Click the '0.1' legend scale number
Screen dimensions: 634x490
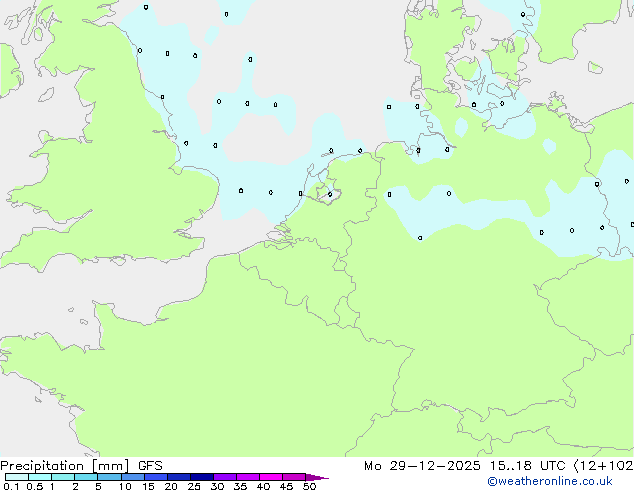[x=11, y=486]
